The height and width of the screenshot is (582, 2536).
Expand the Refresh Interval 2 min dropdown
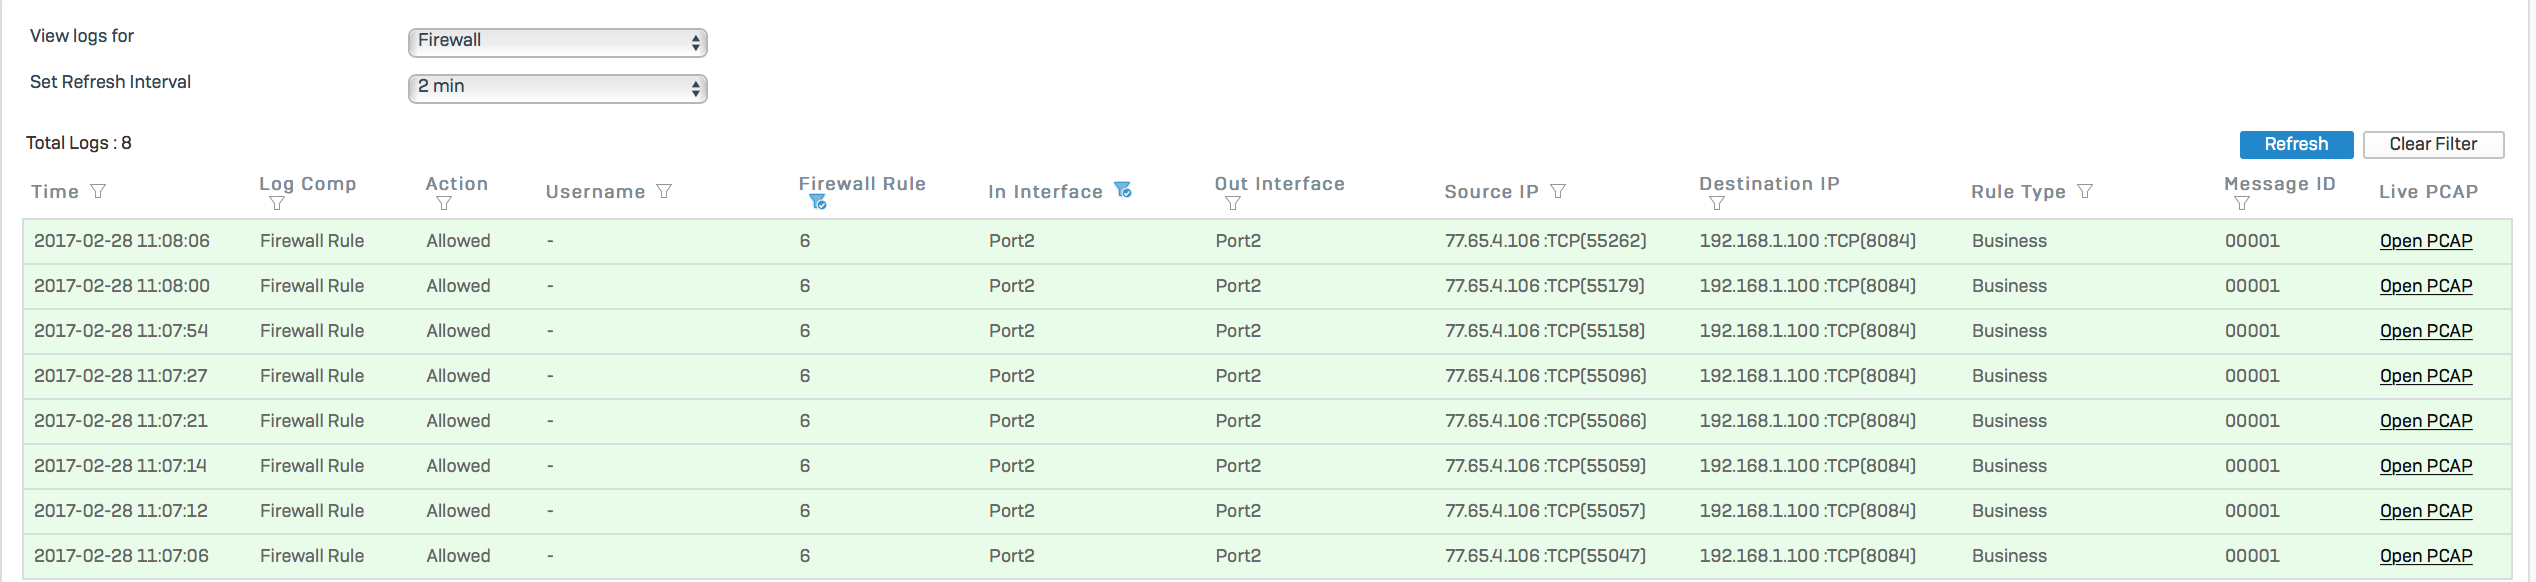[558, 88]
